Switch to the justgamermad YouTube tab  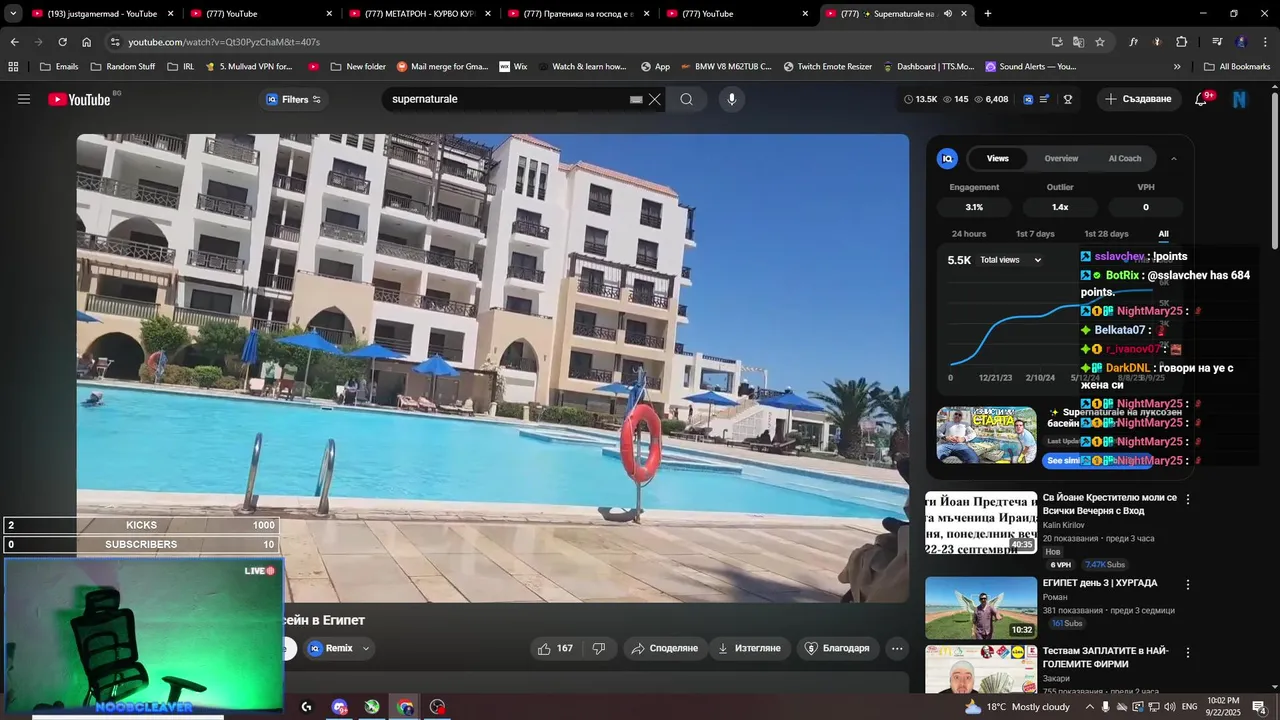click(102, 14)
